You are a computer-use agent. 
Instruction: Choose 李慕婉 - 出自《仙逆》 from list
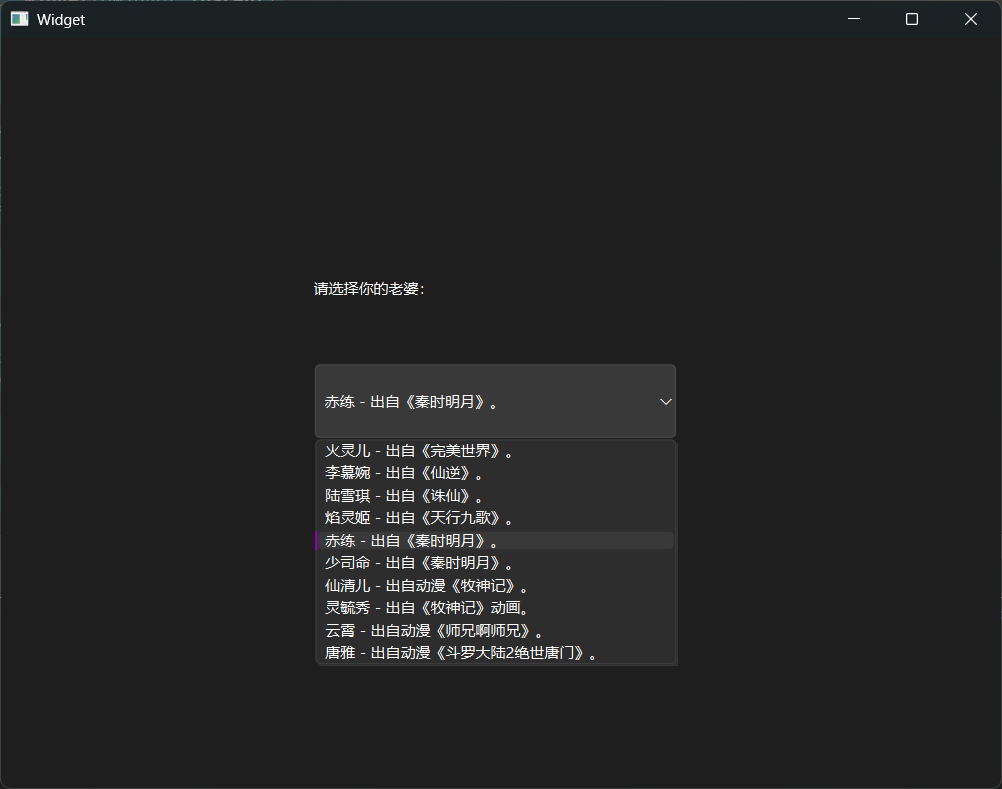click(495, 473)
